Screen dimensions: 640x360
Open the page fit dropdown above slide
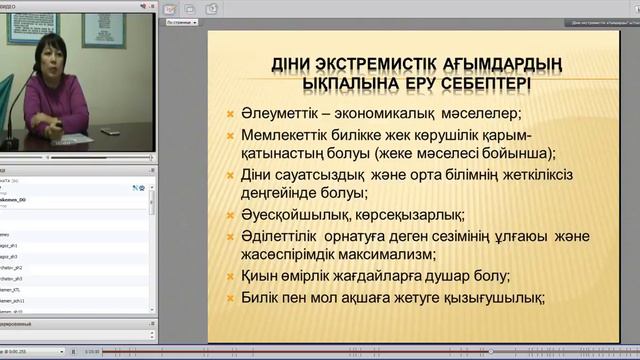coord(182,22)
